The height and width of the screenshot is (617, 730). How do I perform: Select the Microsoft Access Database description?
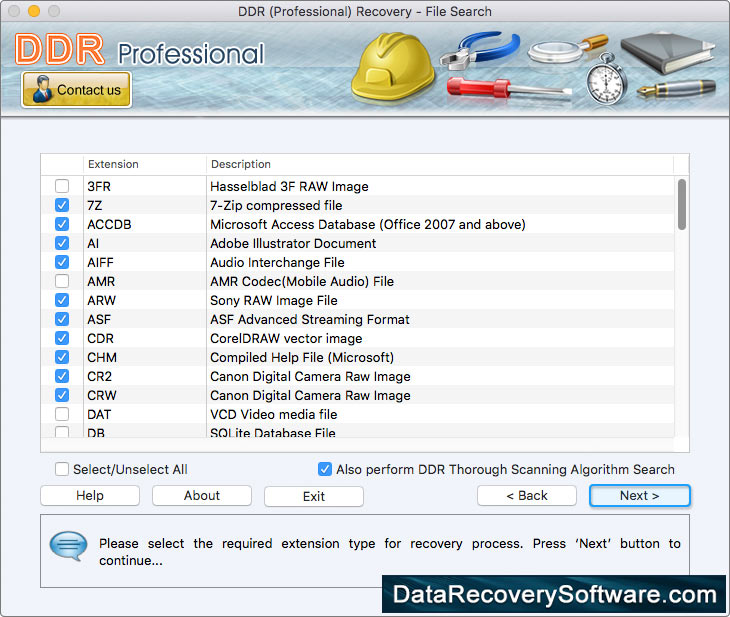(368, 224)
